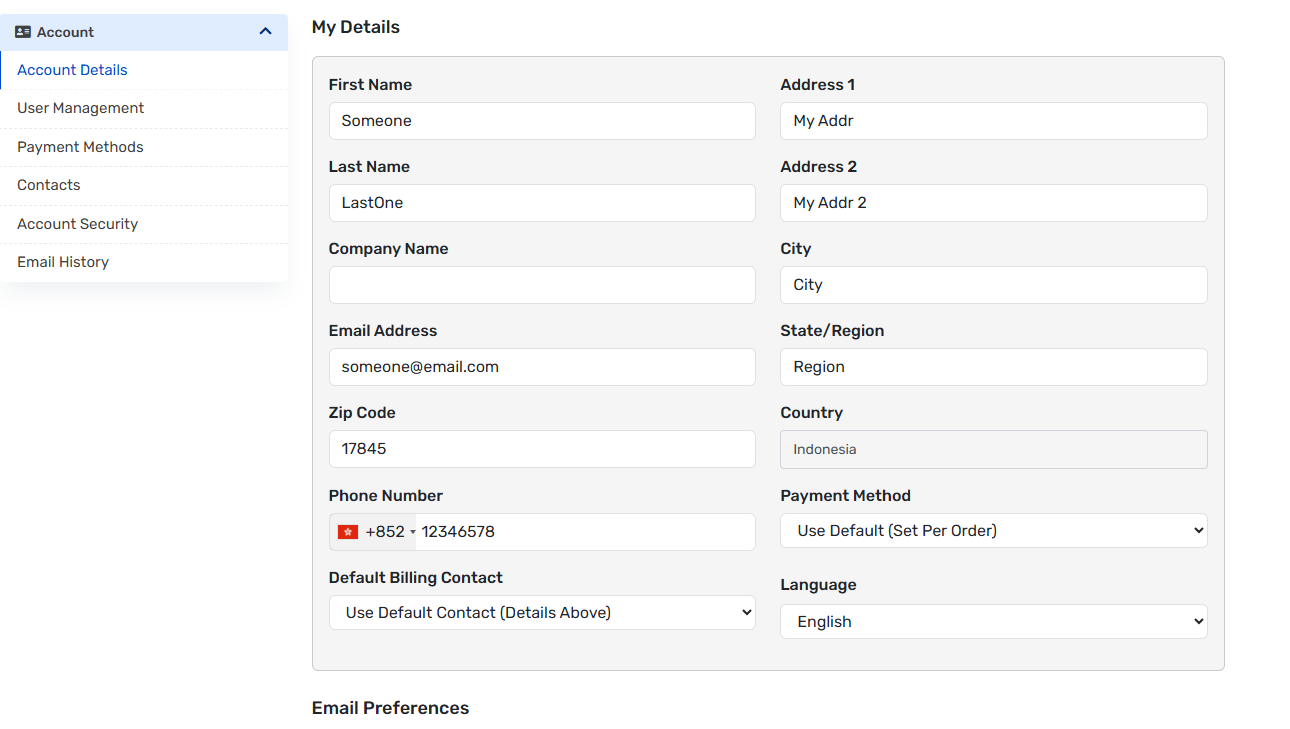Click the My Details heading
The image size is (1290, 729).
(356, 27)
